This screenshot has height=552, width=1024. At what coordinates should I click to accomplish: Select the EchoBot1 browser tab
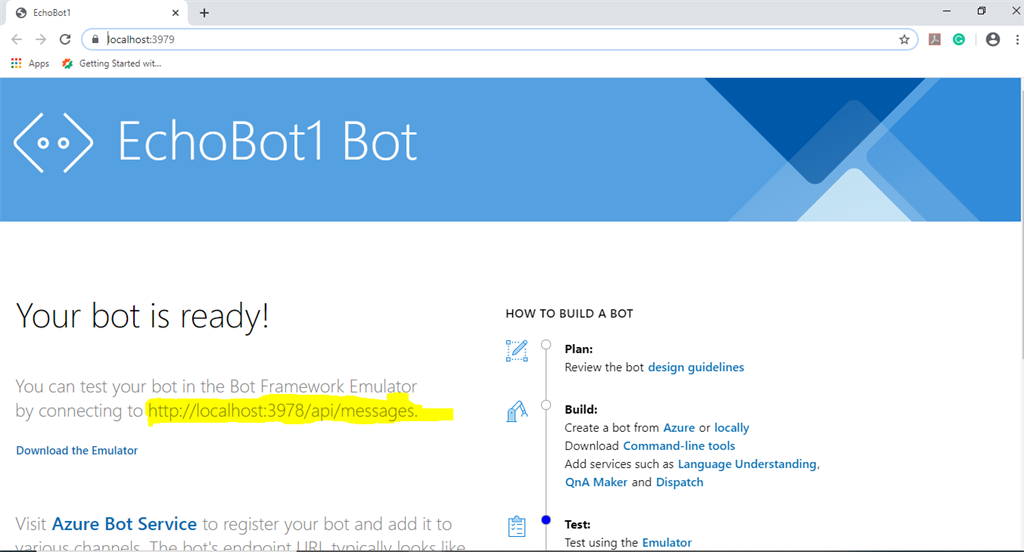tap(96, 12)
